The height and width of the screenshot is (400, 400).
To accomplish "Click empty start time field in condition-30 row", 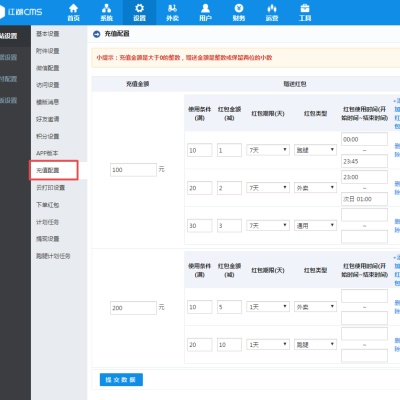I will [364, 215].
